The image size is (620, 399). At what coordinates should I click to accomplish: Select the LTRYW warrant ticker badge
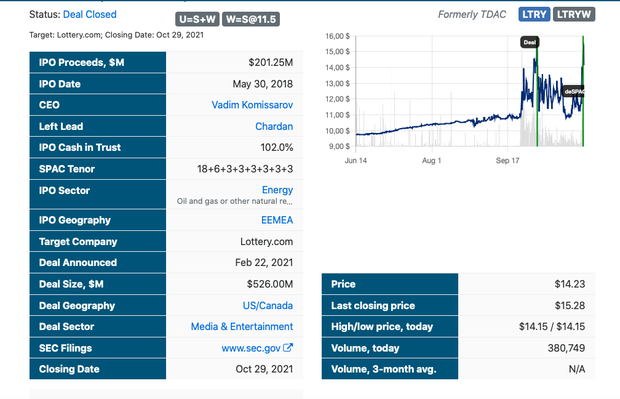coord(574,15)
